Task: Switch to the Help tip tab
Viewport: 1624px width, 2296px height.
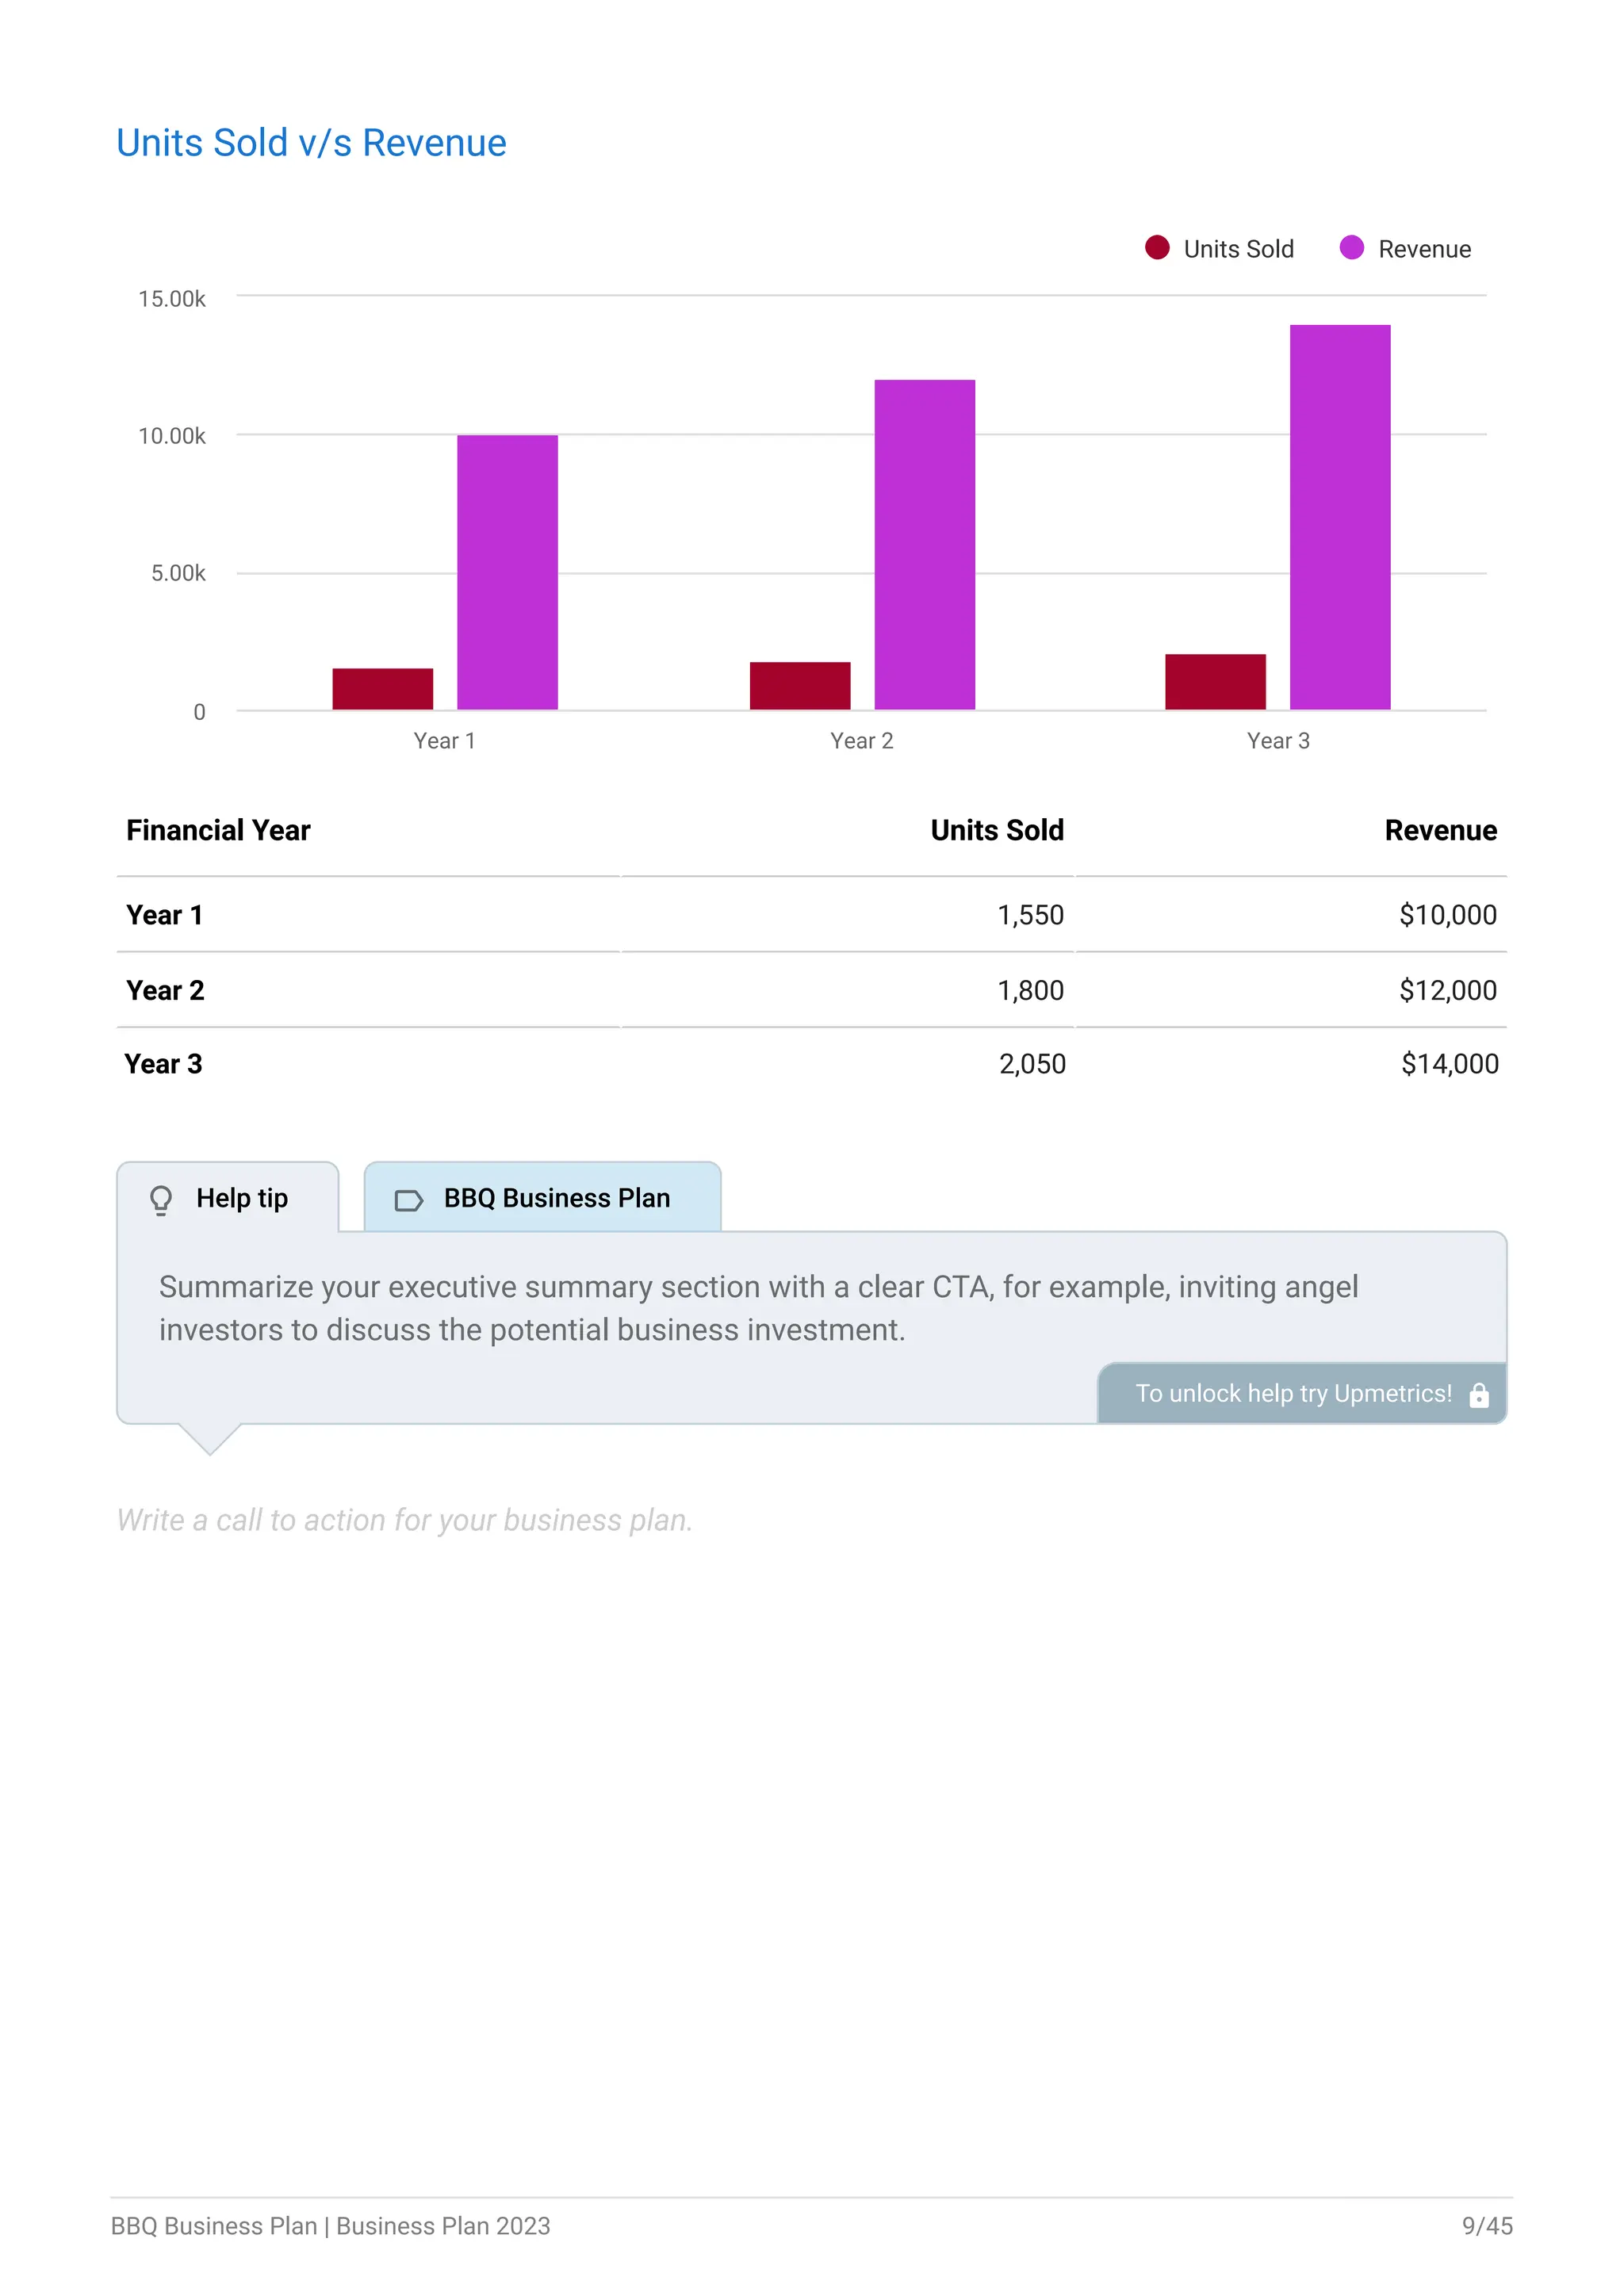Action: (x=228, y=1197)
